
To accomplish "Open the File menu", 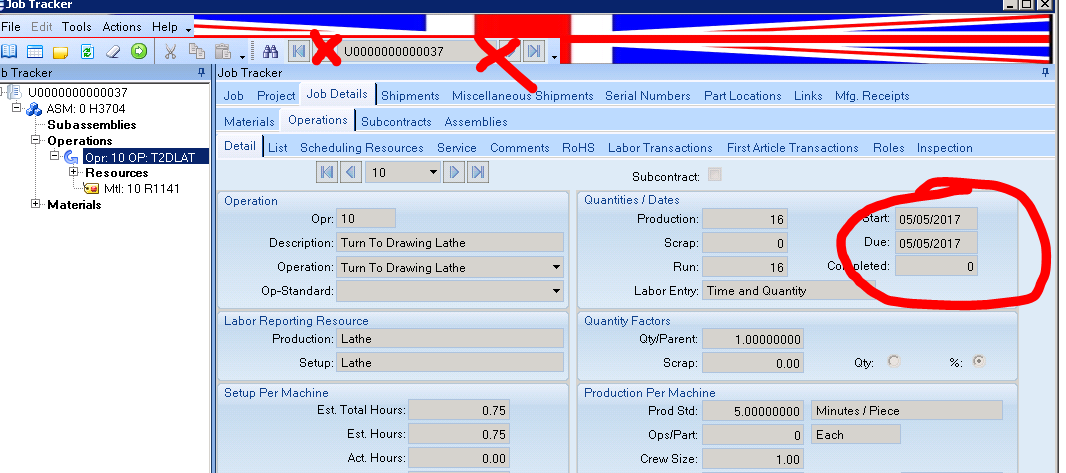I will click(x=11, y=27).
